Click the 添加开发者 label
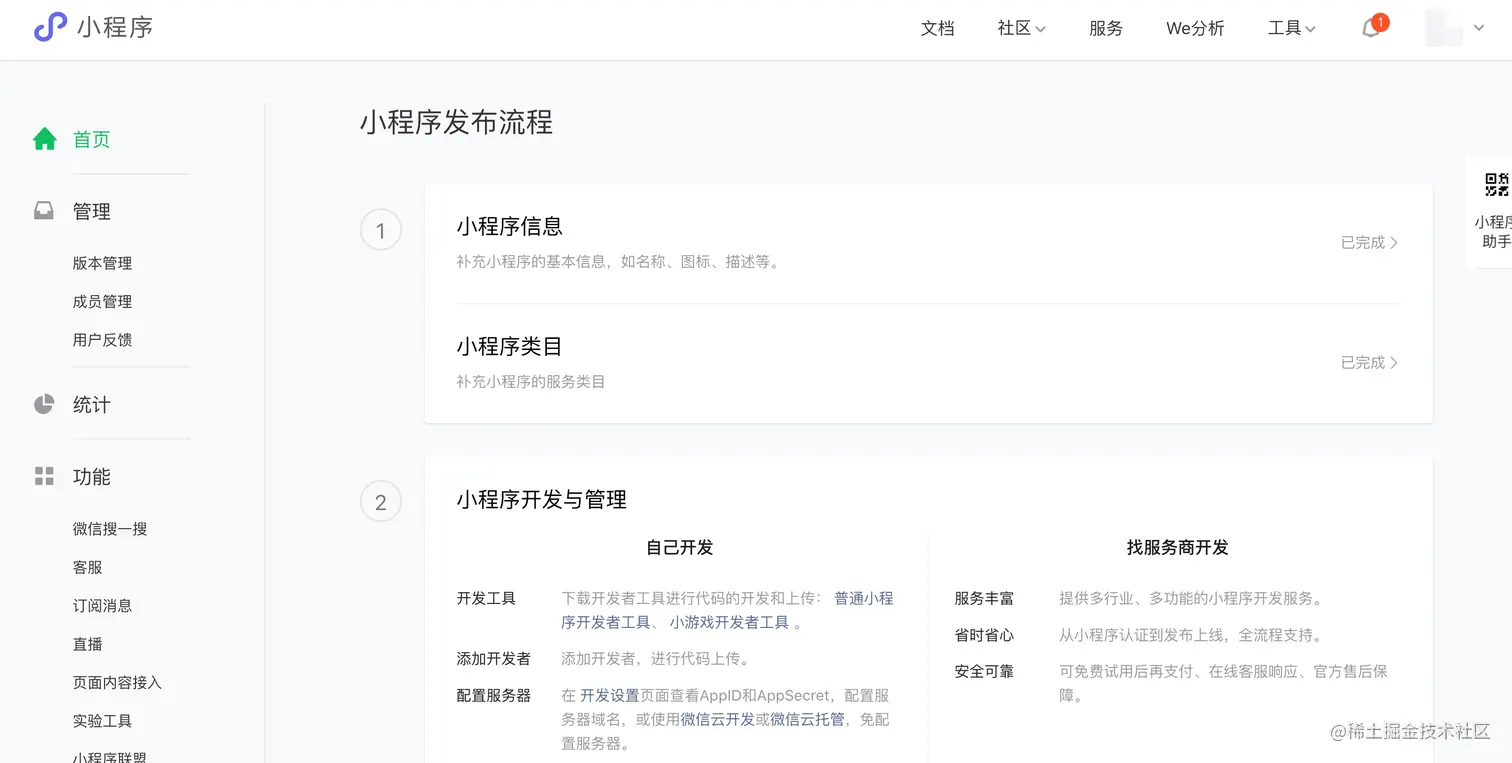 (x=493, y=658)
